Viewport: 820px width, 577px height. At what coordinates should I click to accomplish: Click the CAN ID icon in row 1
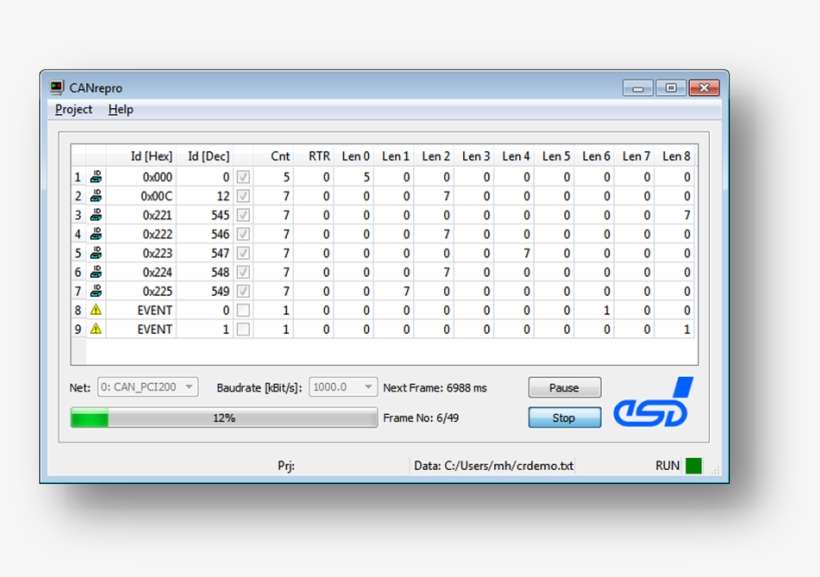(96, 177)
